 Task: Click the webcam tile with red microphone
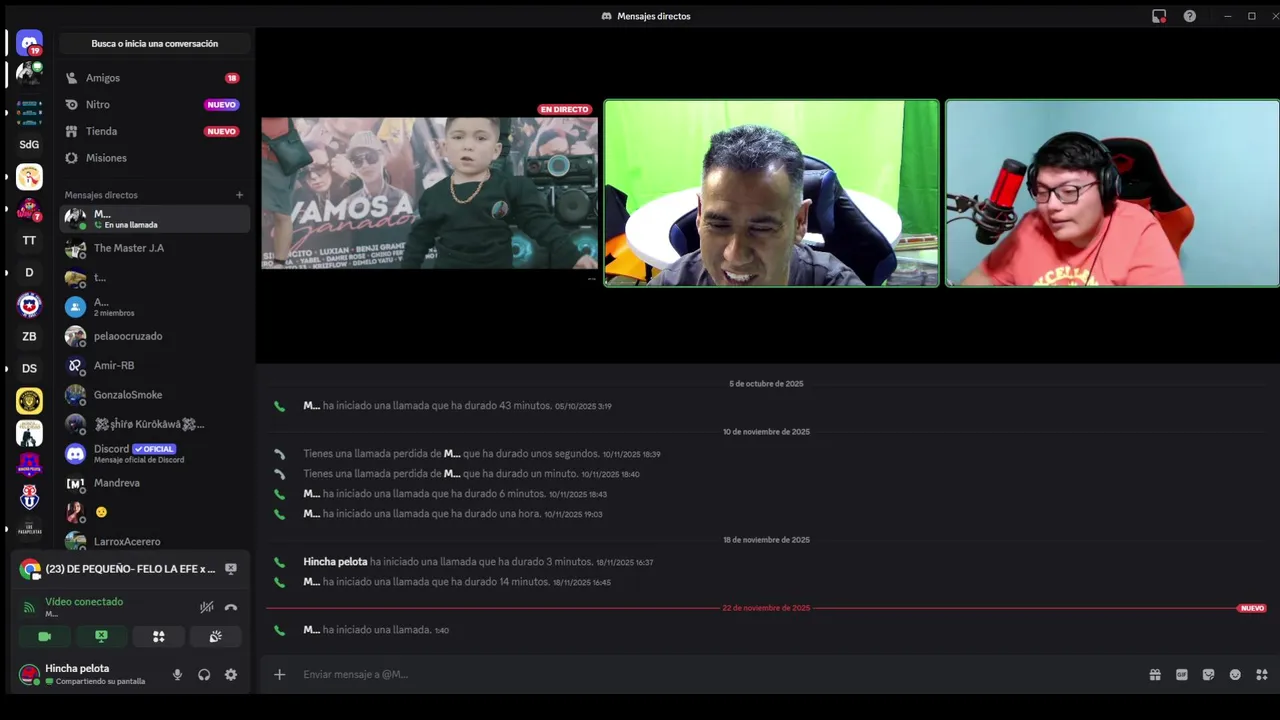click(1112, 193)
